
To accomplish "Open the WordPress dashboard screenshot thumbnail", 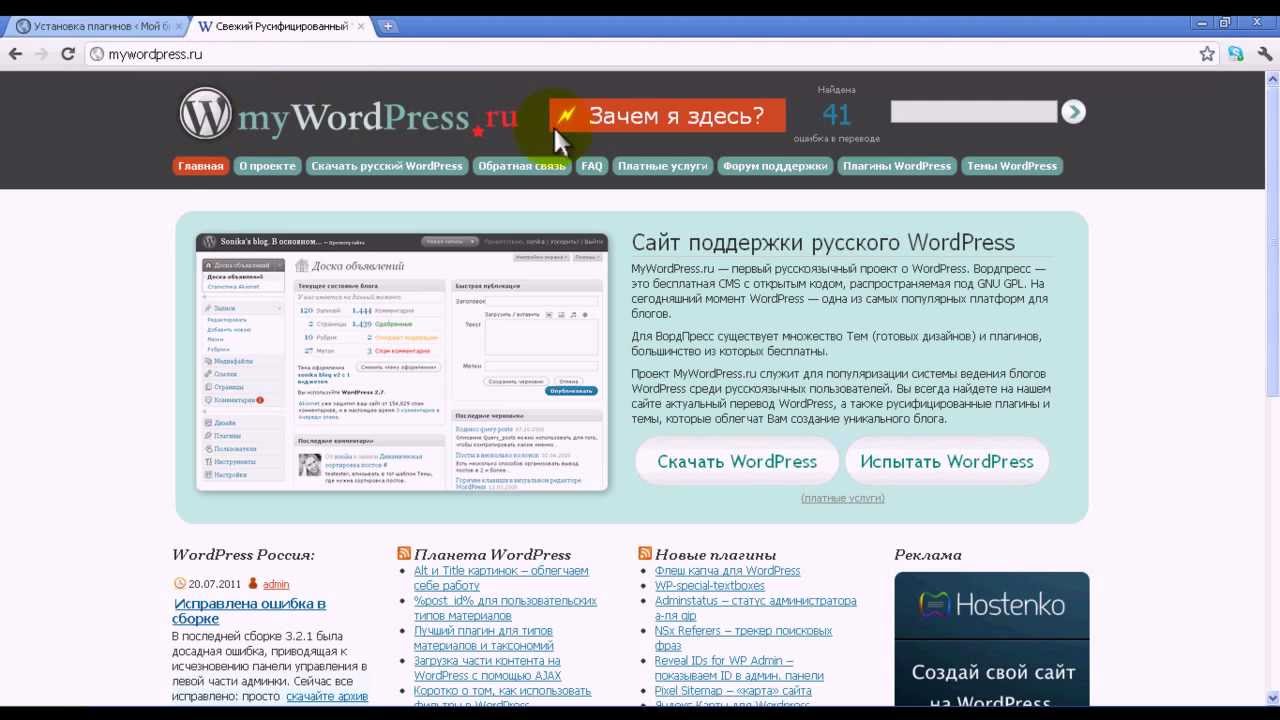I will pyautogui.click(x=402, y=361).
